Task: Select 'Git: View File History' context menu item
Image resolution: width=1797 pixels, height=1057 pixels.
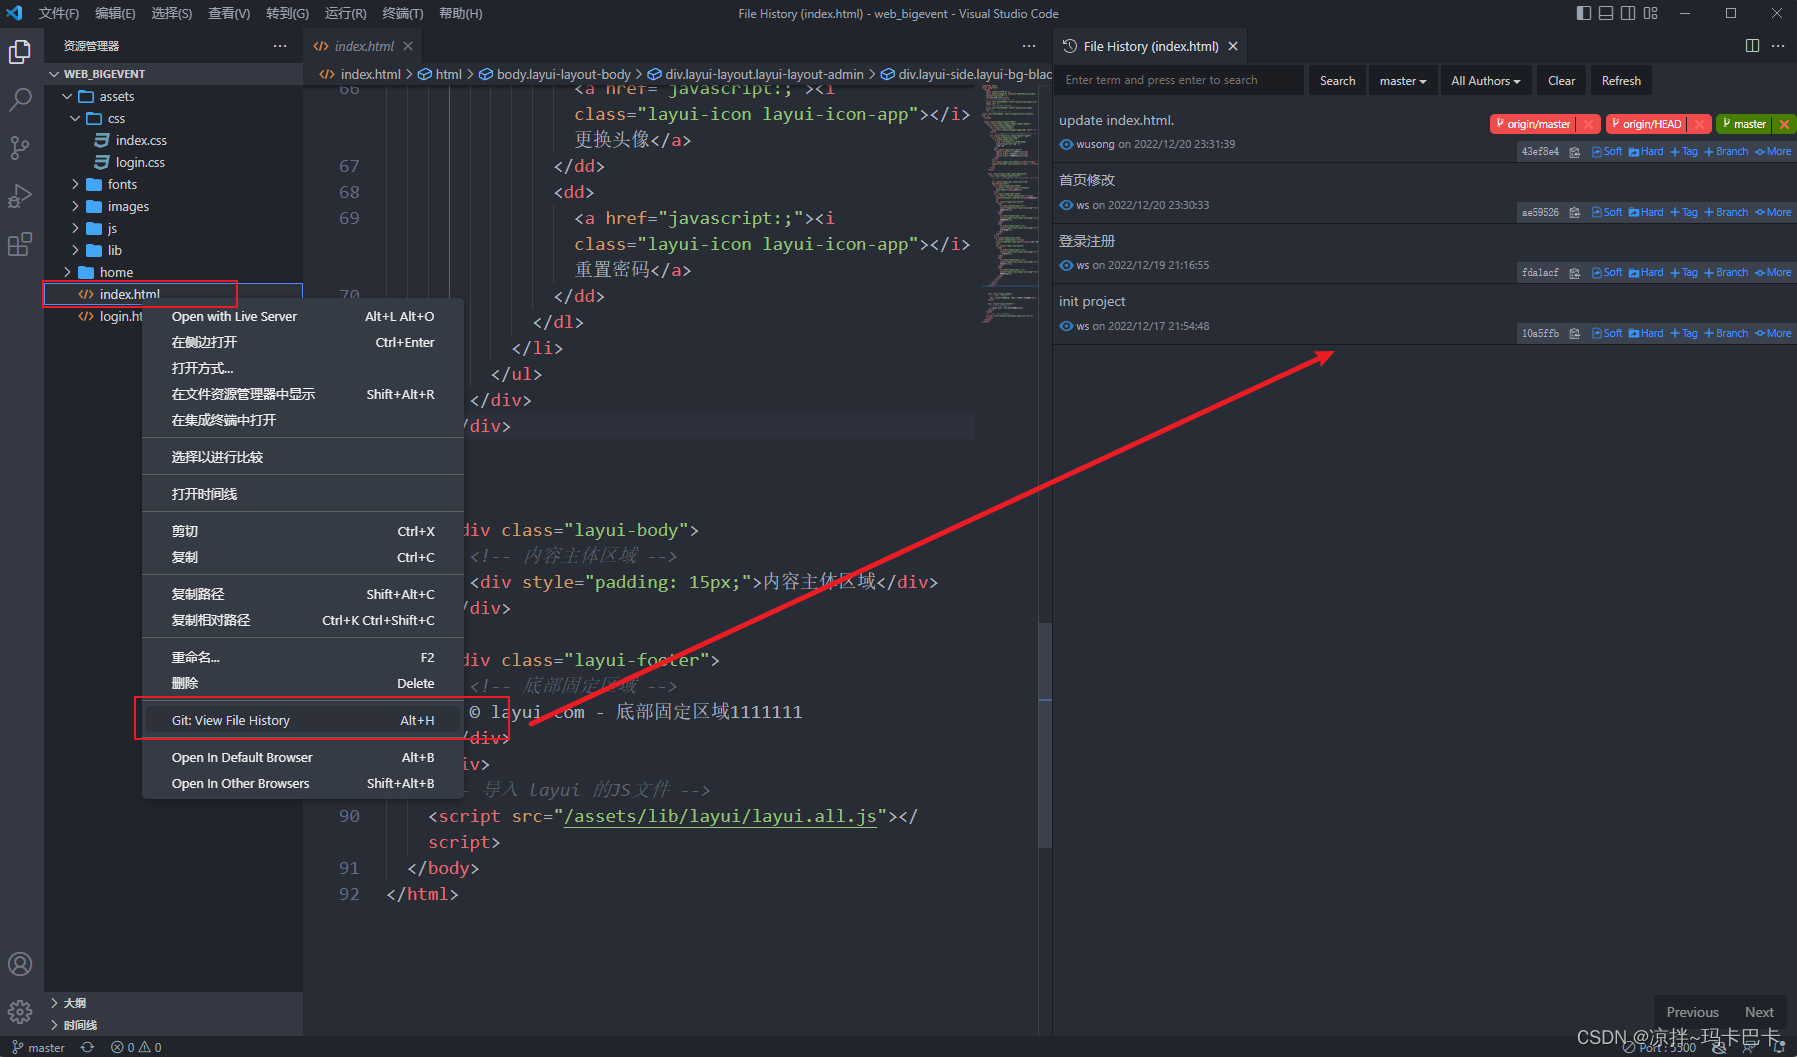Action: pyautogui.click(x=303, y=720)
